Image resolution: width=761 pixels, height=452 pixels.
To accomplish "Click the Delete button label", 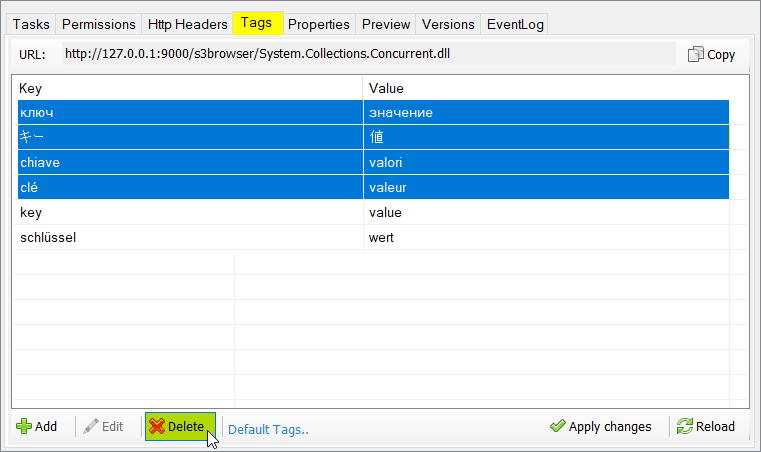I will tap(186, 426).
